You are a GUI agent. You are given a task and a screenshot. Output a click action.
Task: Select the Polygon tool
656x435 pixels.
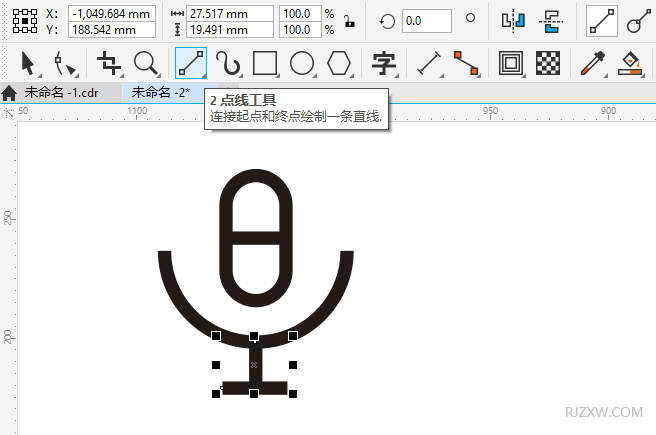340,64
